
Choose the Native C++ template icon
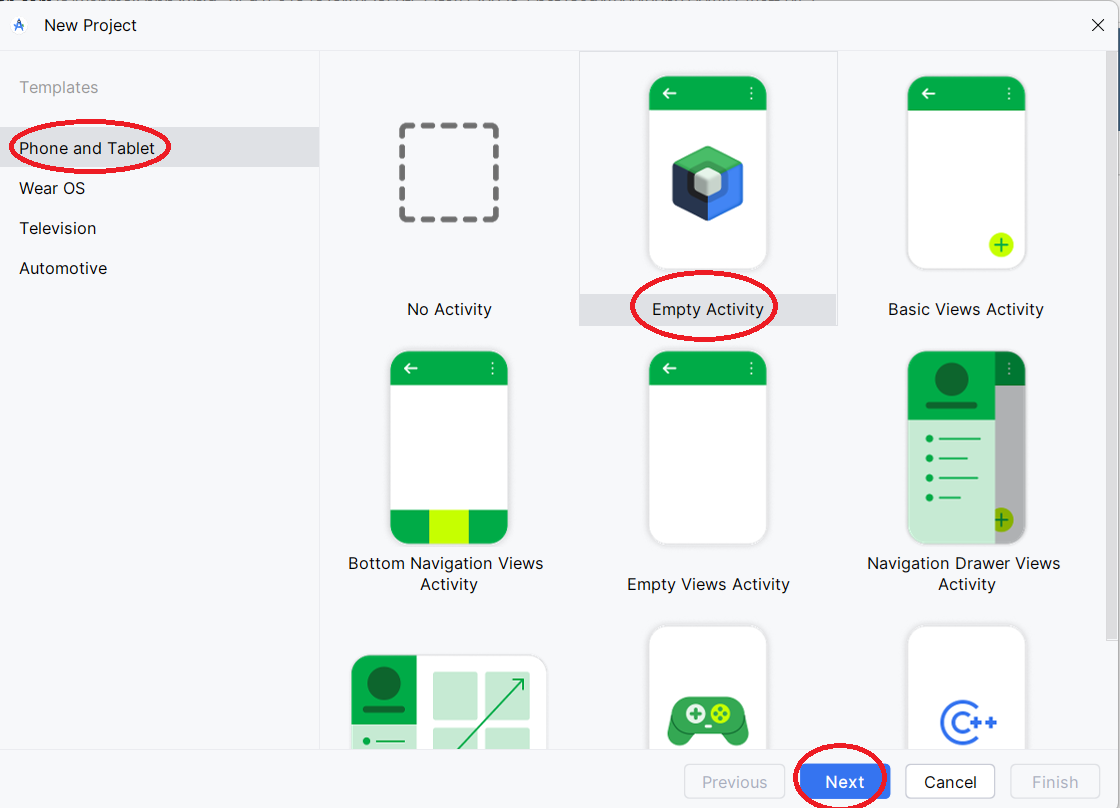click(x=966, y=720)
